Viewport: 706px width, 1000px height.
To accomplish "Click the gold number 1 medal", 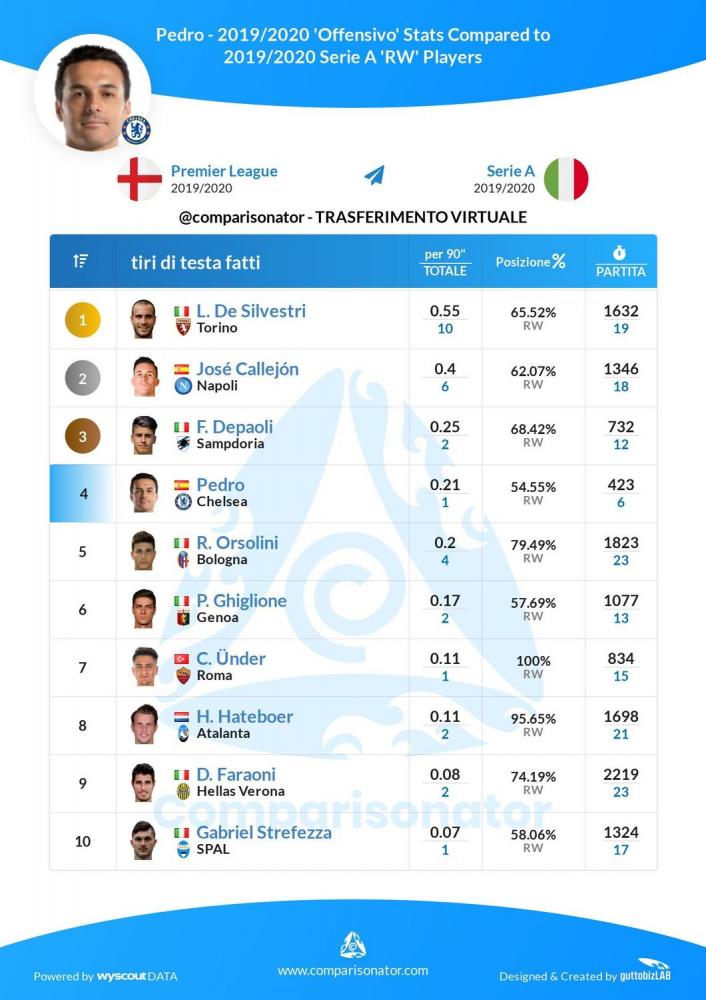I will (82, 320).
